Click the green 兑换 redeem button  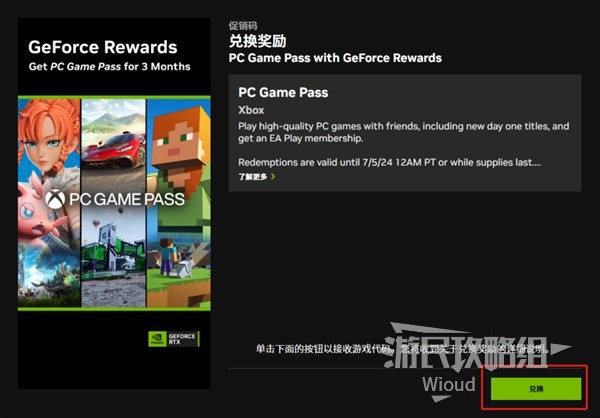pos(536,389)
